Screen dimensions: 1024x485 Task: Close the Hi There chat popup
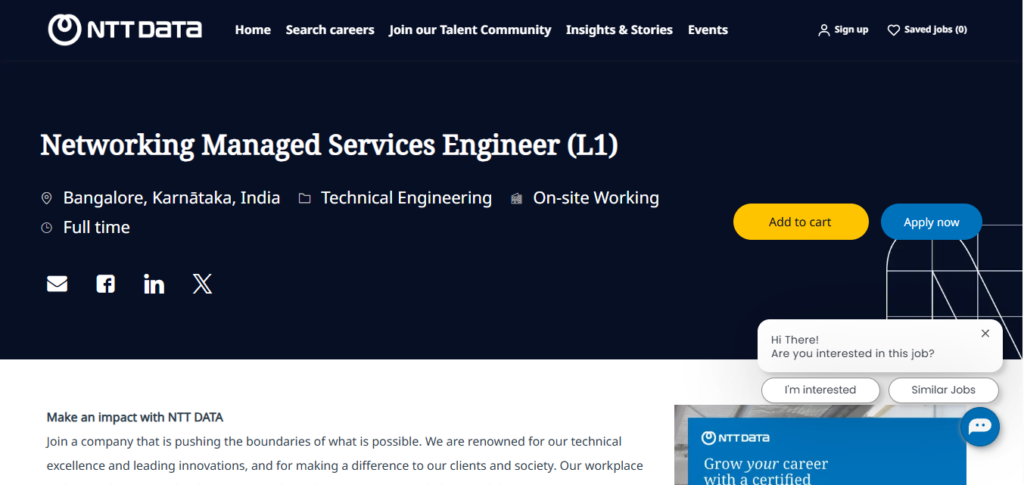click(x=985, y=334)
